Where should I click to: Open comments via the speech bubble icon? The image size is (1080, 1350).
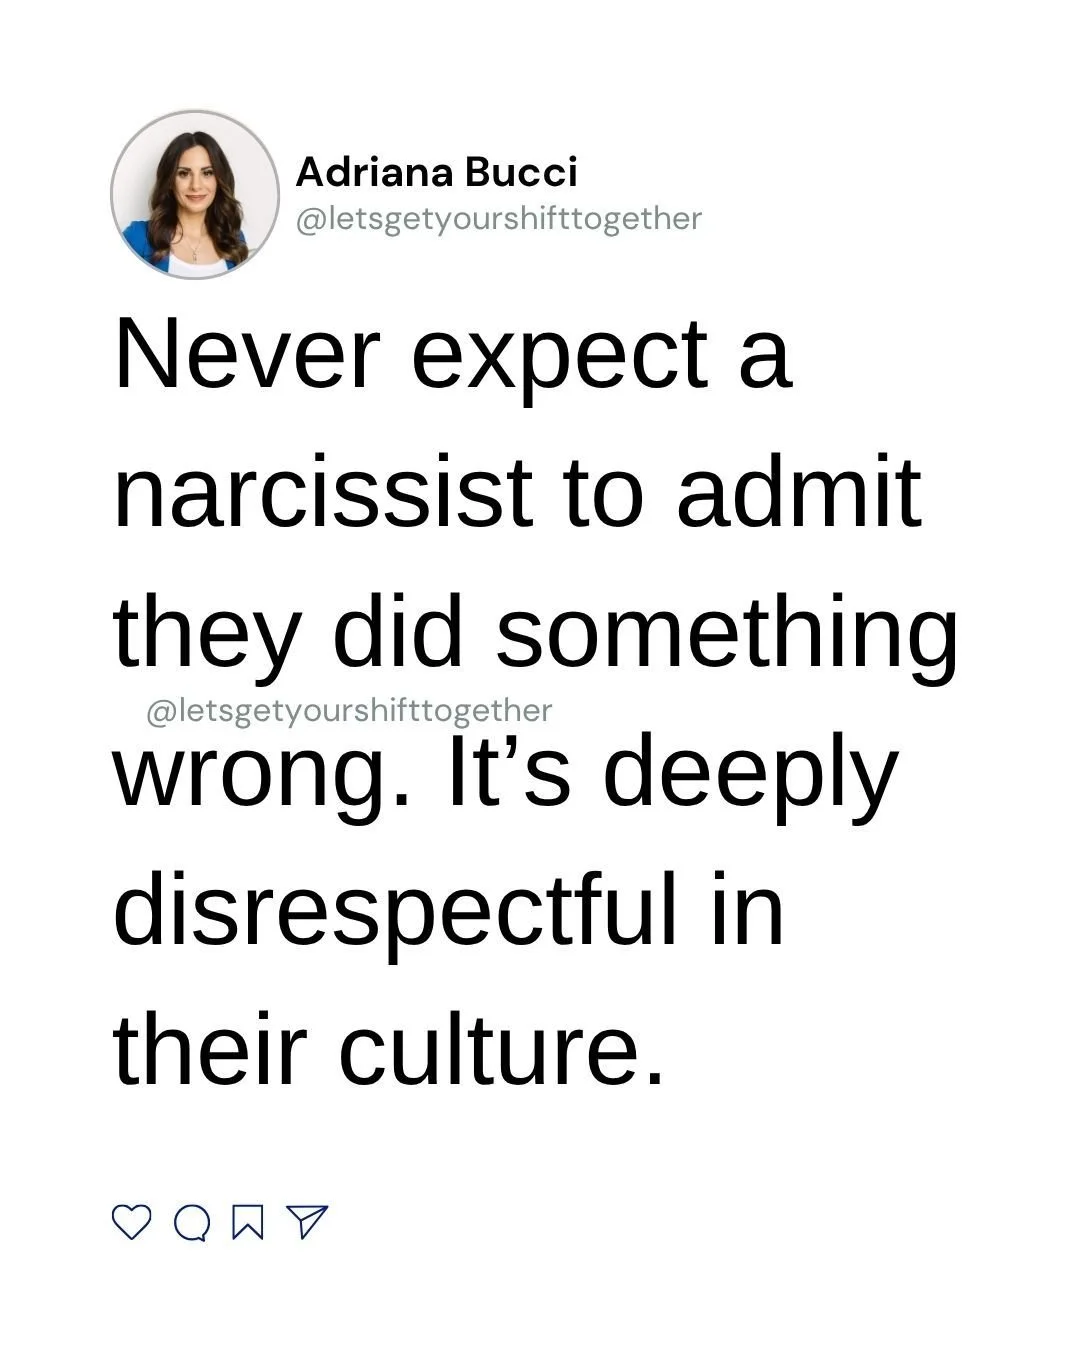click(x=192, y=1223)
